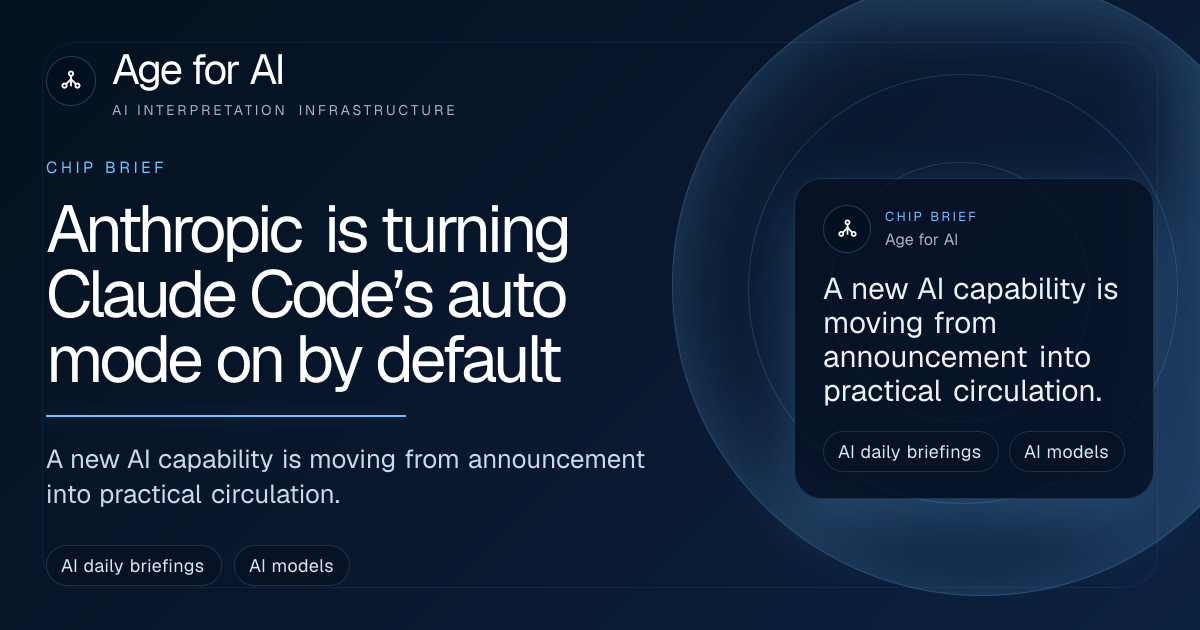
Task: Click the Age for AI logo icon in header
Action: tap(71, 81)
